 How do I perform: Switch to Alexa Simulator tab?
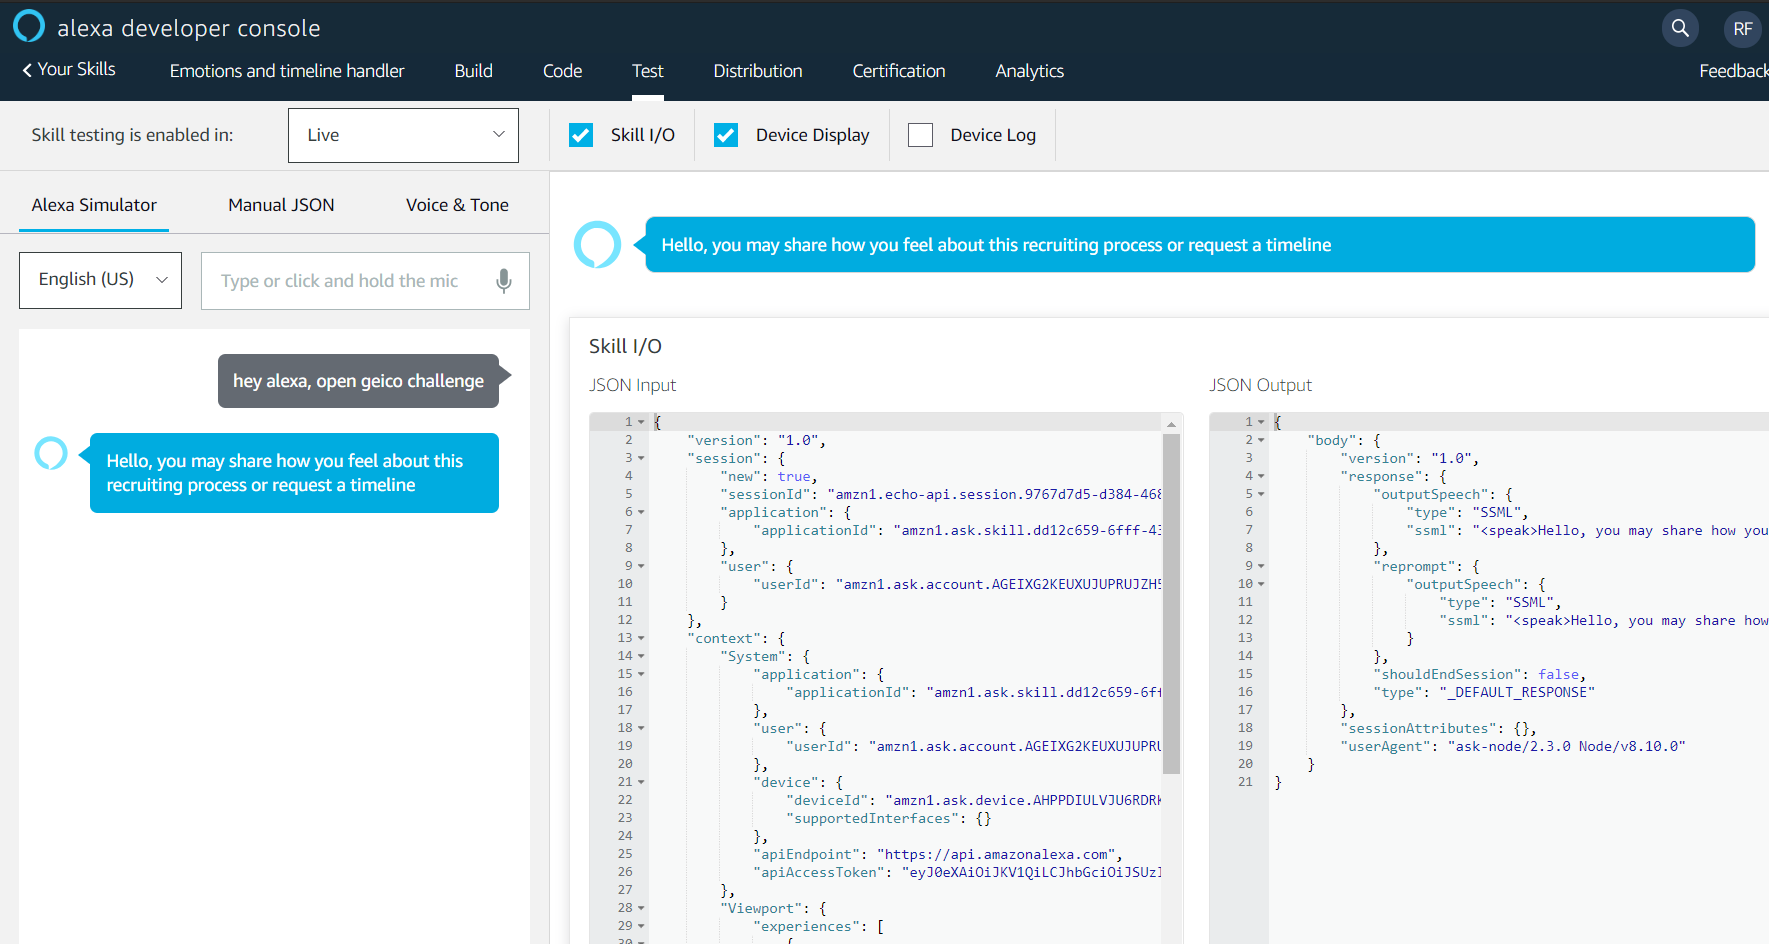pos(94,205)
